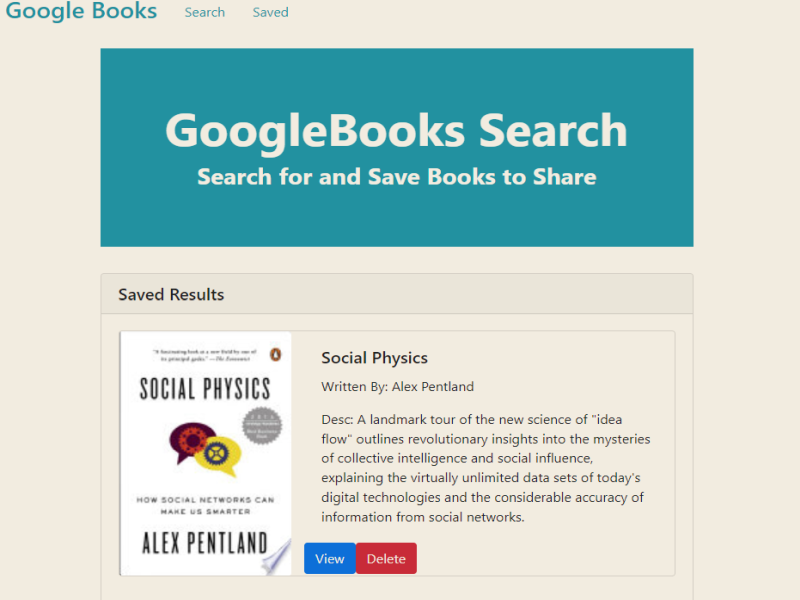The width and height of the screenshot is (800, 600).
Task: Click the ALEX PENTLAND name on the cover
Action: click(205, 542)
